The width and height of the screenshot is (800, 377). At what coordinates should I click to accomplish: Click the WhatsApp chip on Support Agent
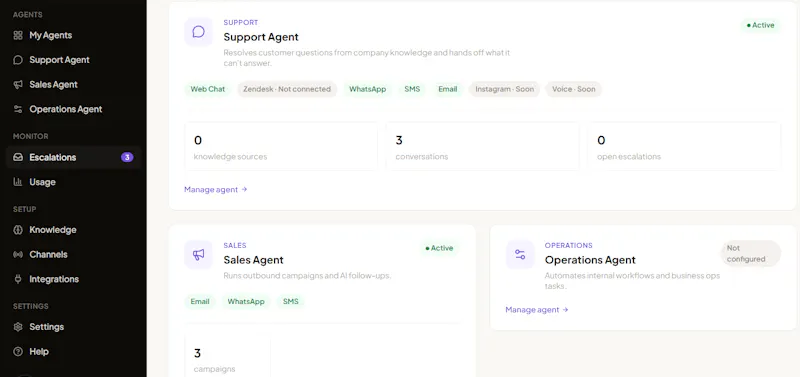click(x=367, y=89)
